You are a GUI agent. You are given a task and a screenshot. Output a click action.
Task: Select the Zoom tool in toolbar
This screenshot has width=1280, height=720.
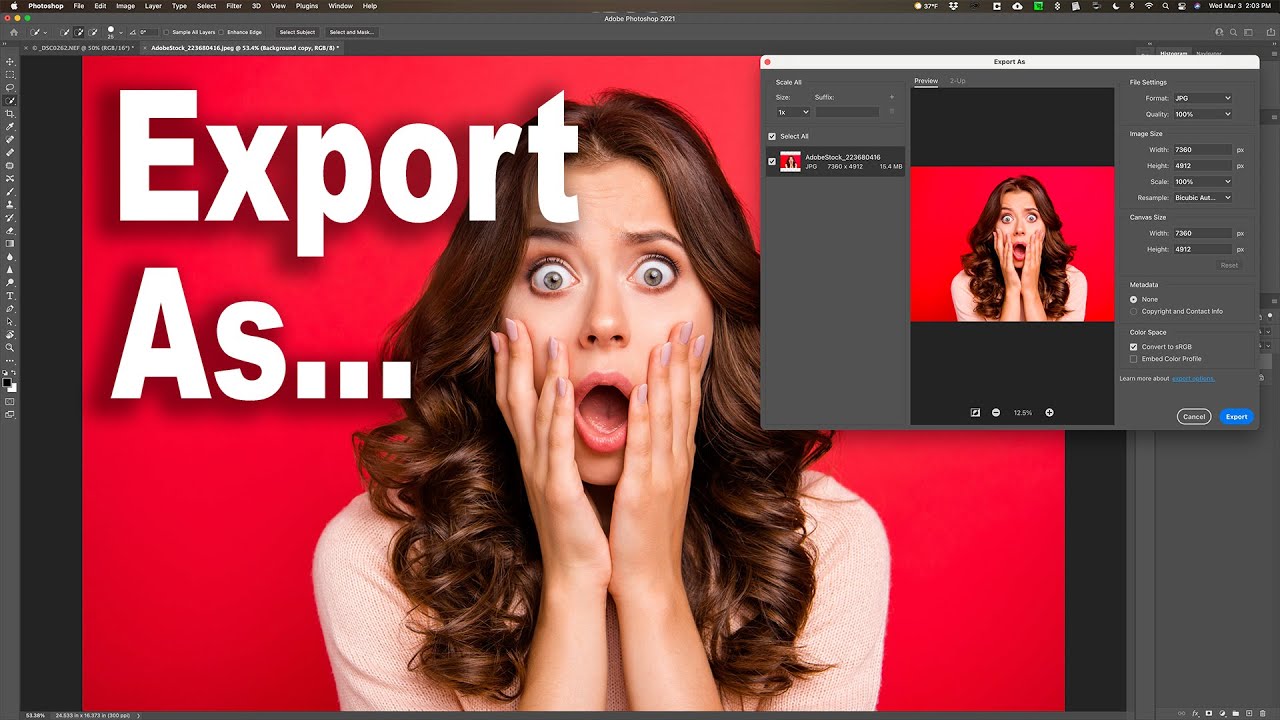point(11,348)
